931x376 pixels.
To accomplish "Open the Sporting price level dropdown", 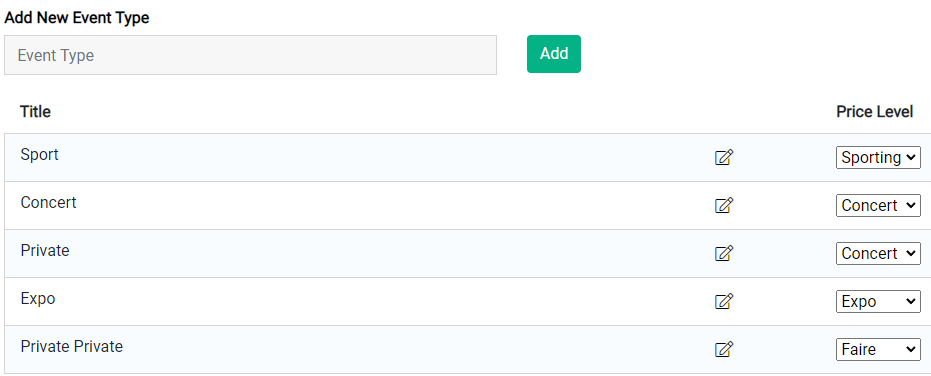I will (x=878, y=157).
